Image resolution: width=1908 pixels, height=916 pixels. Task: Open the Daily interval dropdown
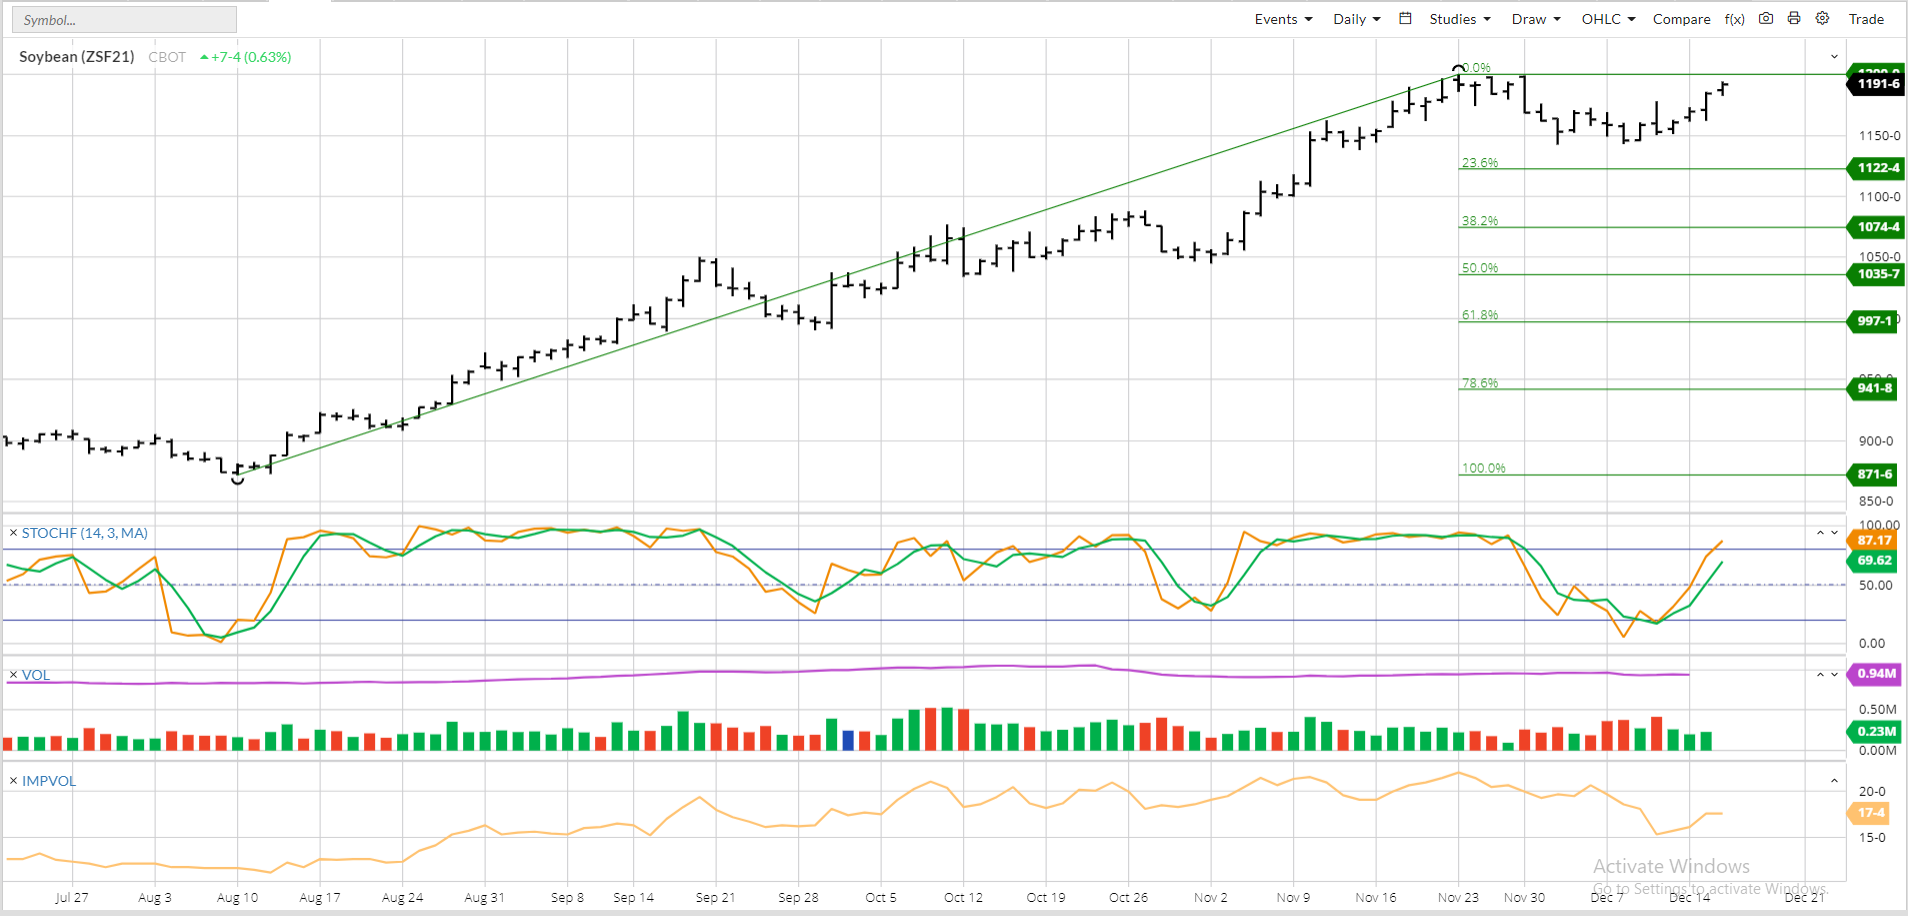[x=1356, y=19]
